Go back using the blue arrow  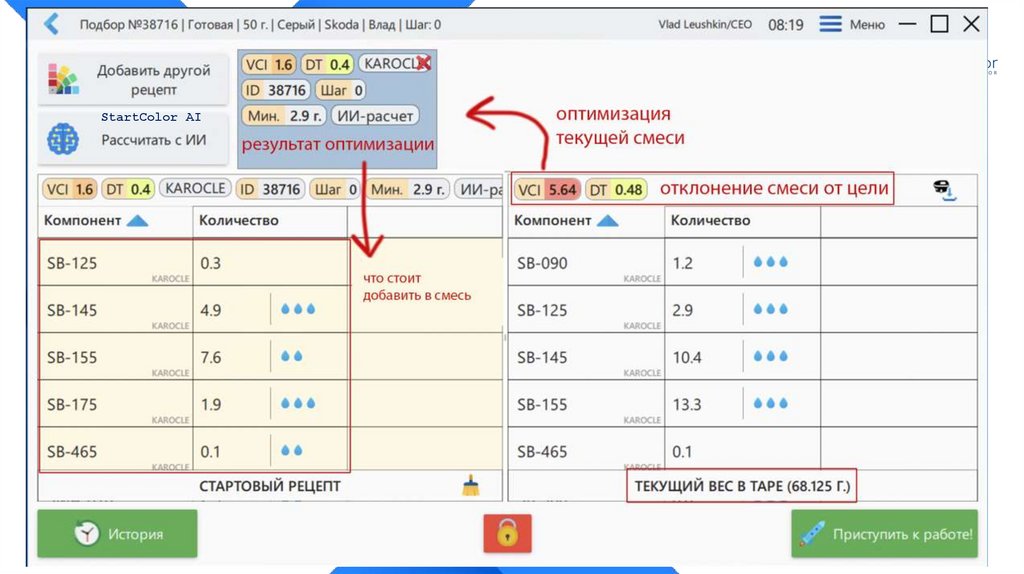[52, 24]
